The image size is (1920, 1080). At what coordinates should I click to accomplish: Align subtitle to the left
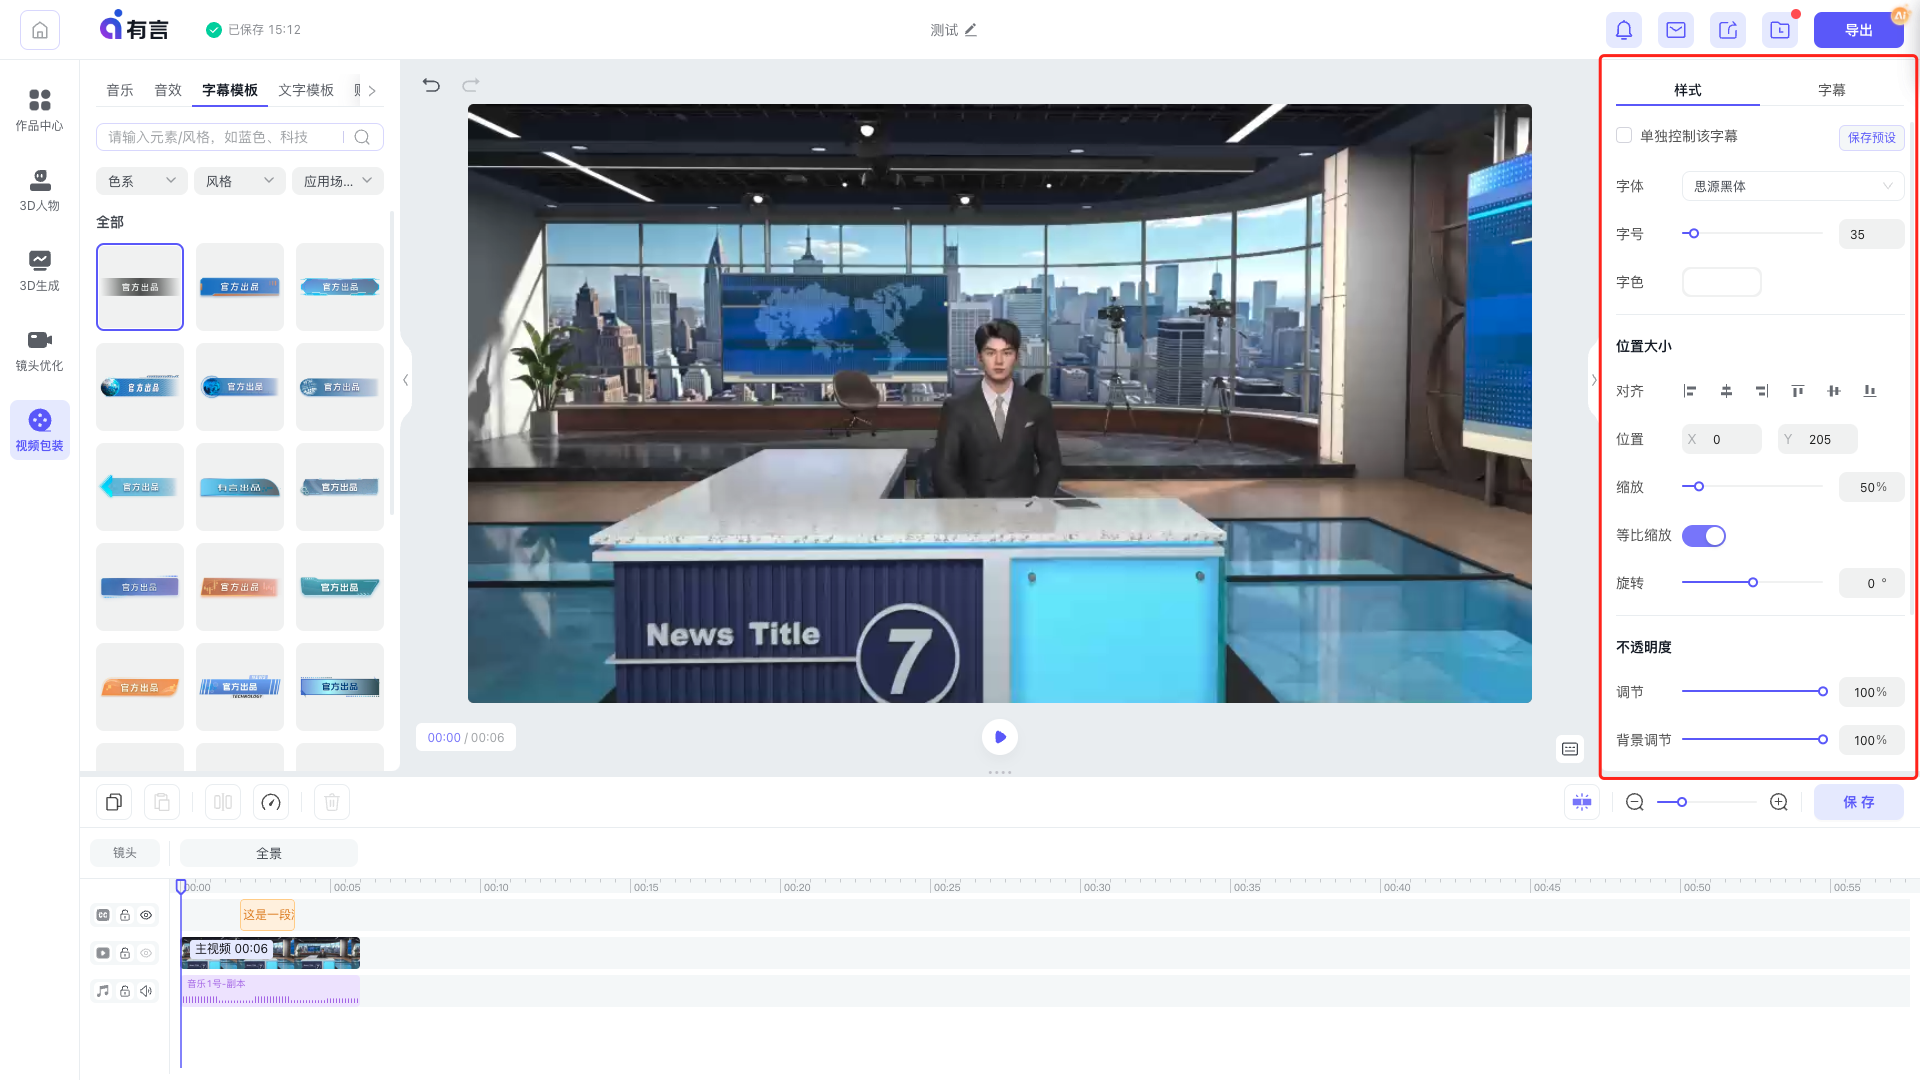click(x=1690, y=391)
